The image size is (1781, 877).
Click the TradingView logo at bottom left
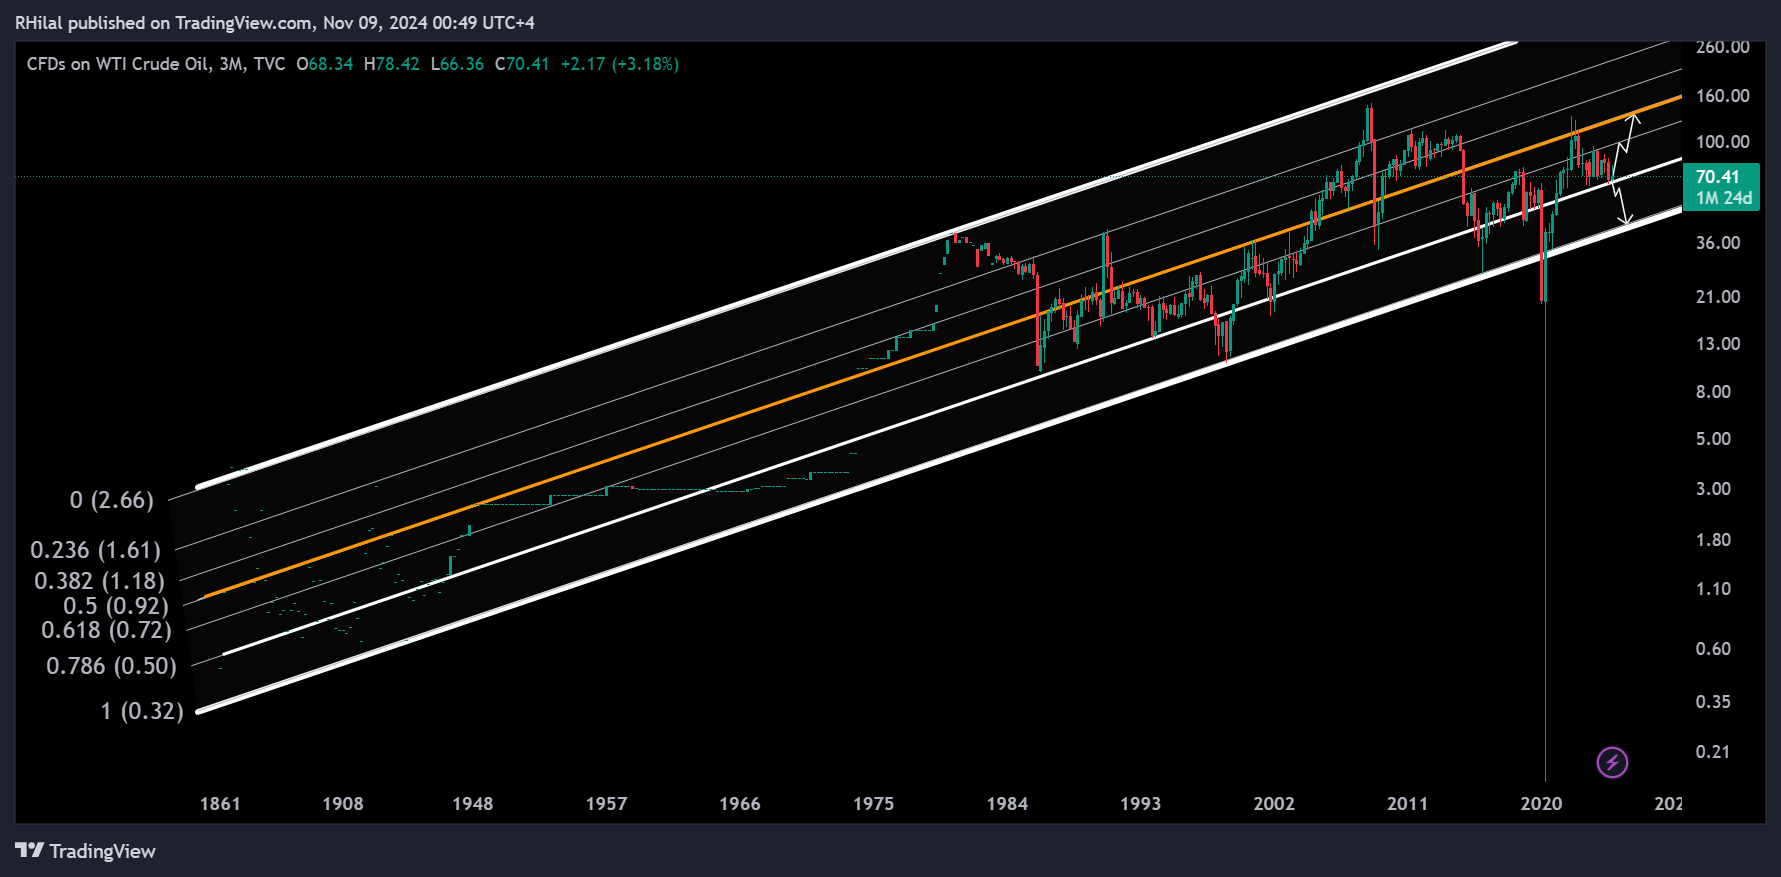click(85, 851)
